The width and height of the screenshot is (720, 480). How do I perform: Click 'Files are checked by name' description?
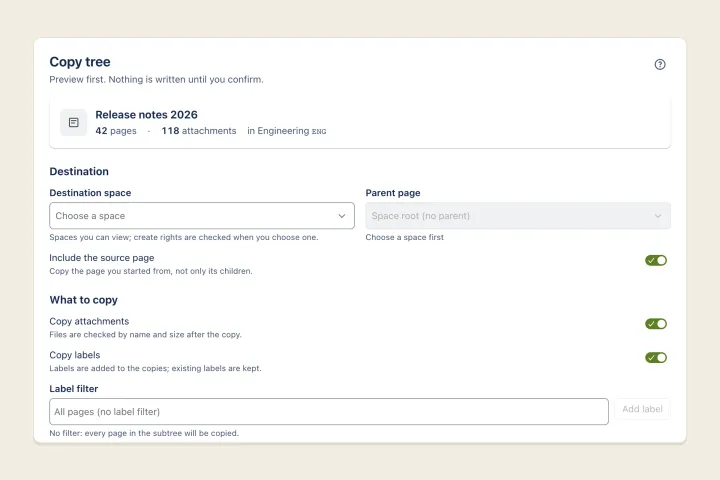145,335
